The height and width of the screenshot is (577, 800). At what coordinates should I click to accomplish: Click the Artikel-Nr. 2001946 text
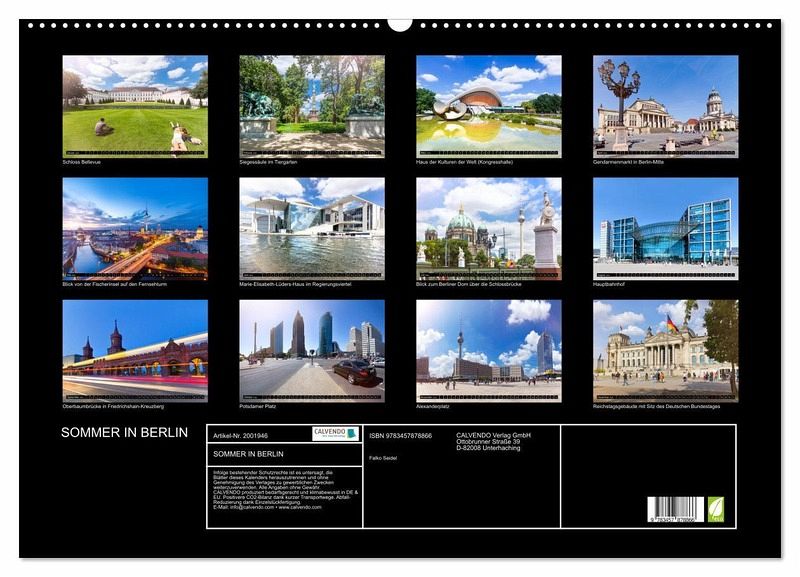(240, 436)
